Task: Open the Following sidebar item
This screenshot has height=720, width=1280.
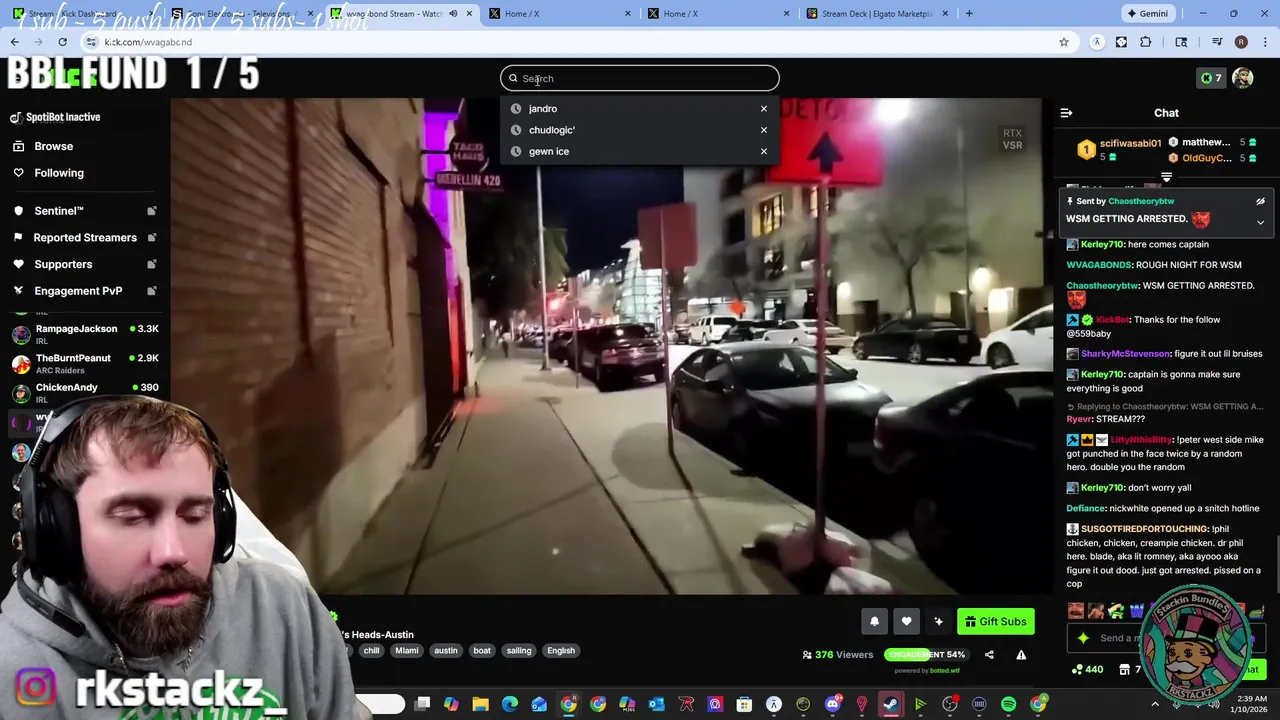Action: [x=59, y=173]
